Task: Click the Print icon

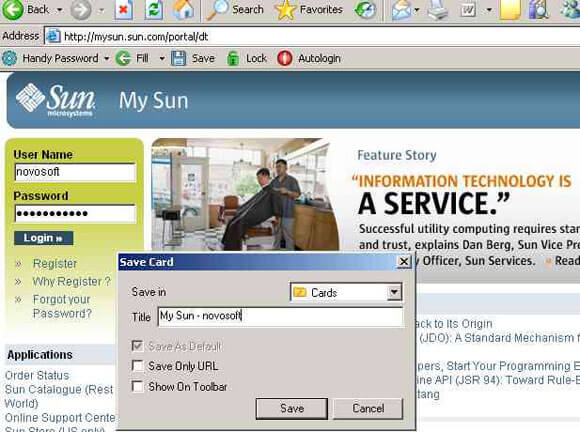Action: 438,10
